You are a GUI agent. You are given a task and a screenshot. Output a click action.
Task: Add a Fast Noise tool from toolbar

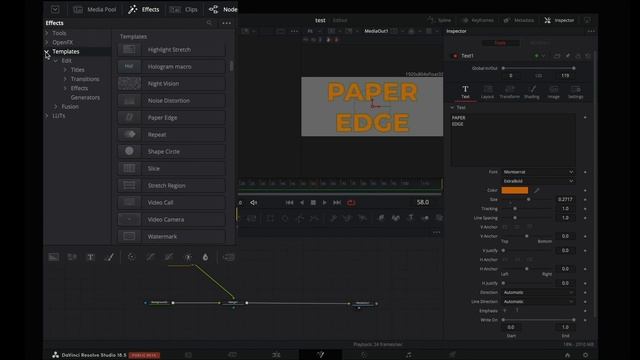click(x=72, y=257)
